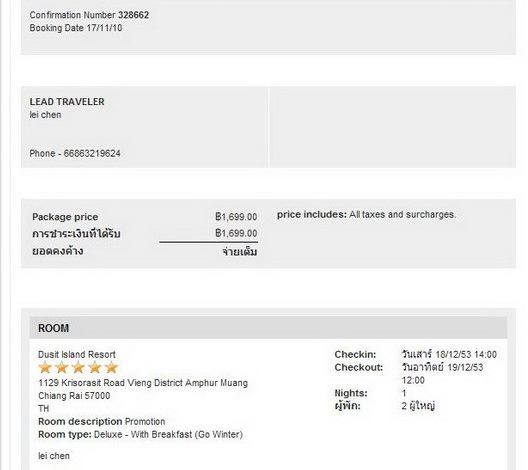Click the fifth gold star rating icon

(111, 367)
